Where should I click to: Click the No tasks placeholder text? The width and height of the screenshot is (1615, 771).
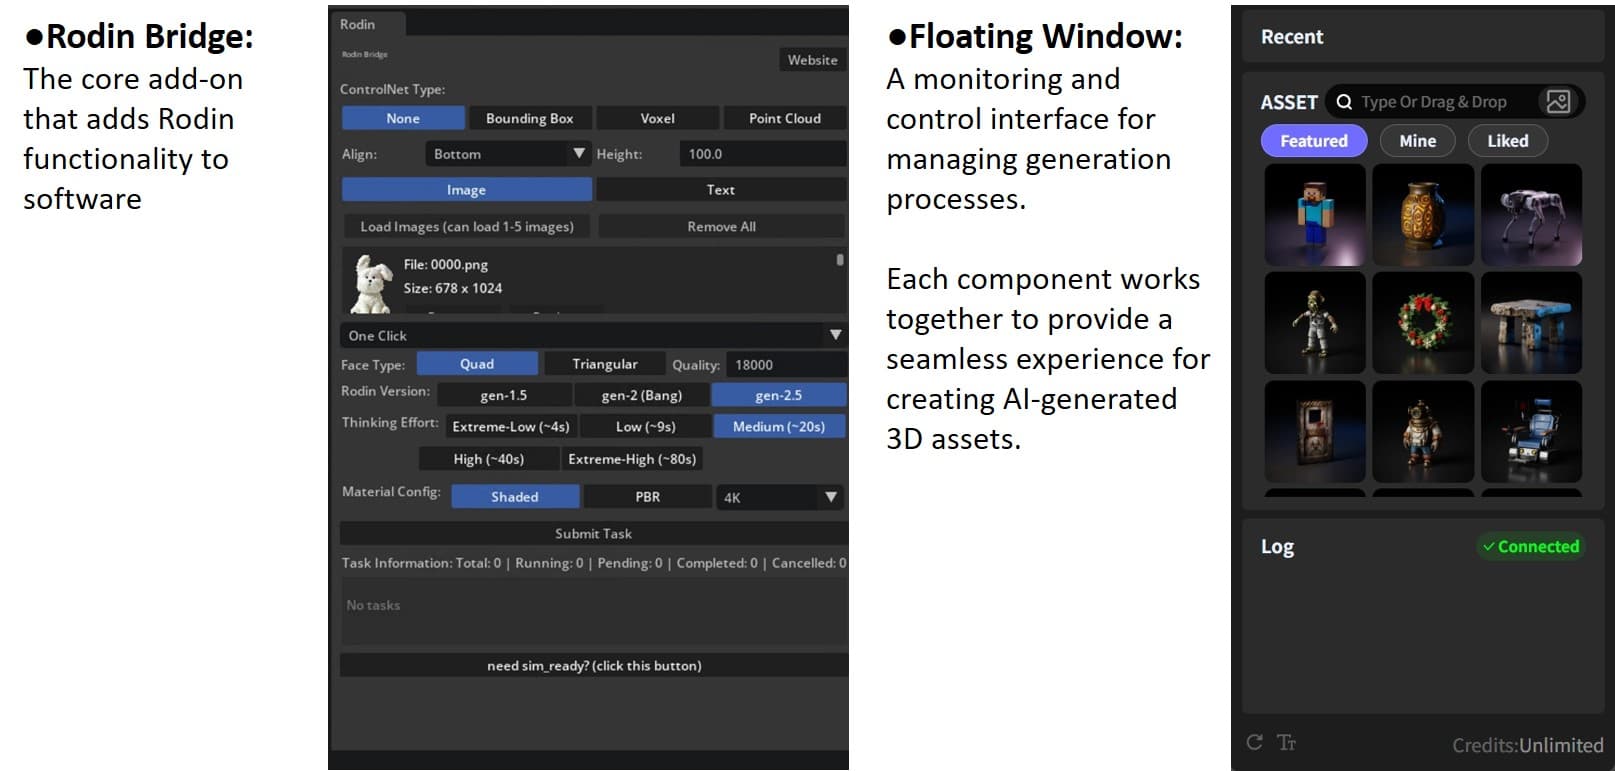tap(373, 605)
